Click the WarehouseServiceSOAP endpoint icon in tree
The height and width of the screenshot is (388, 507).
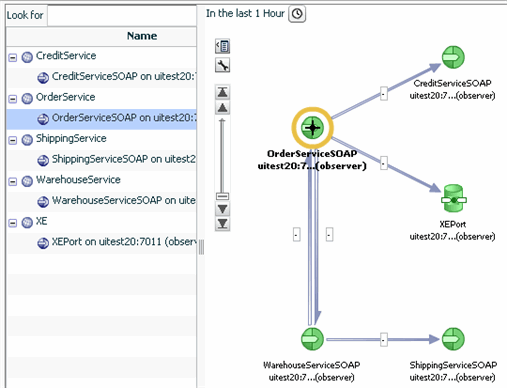[x=43, y=202]
